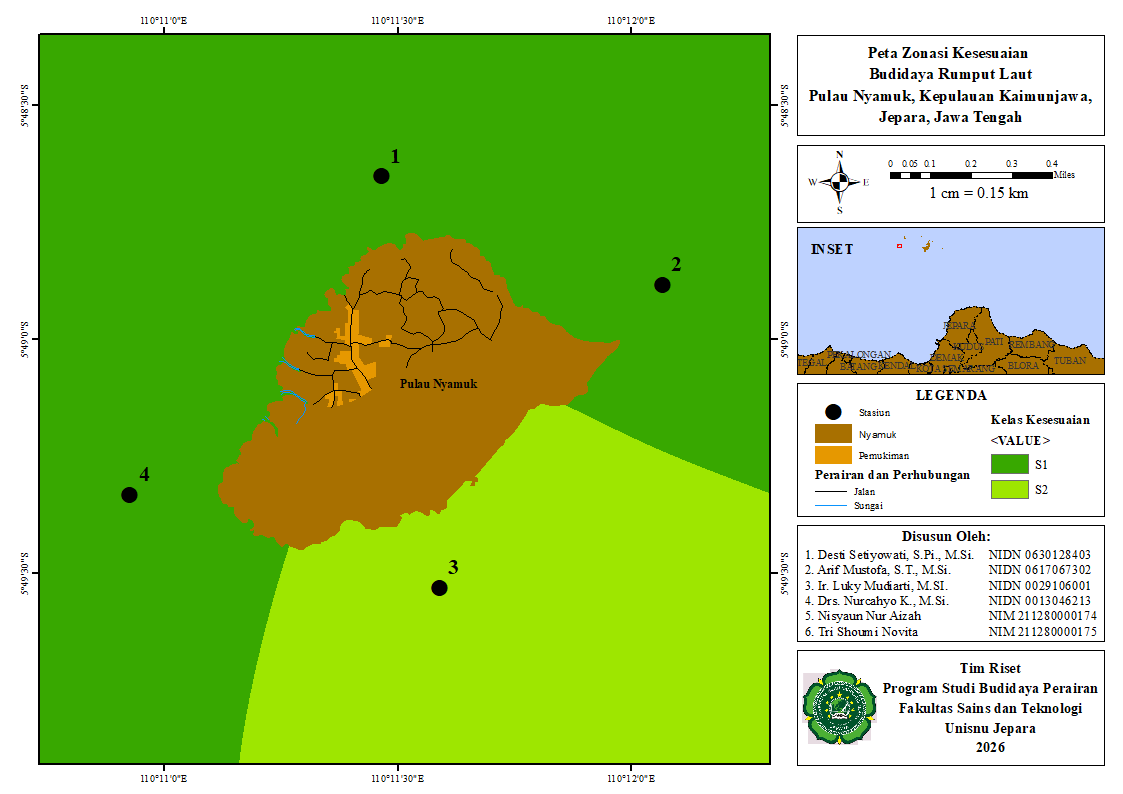The height and width of the screenshot is (794, 1123).
Task: Click title line 'Jepara, Jawa Tengah'
Action: click(x=950, y=117)
